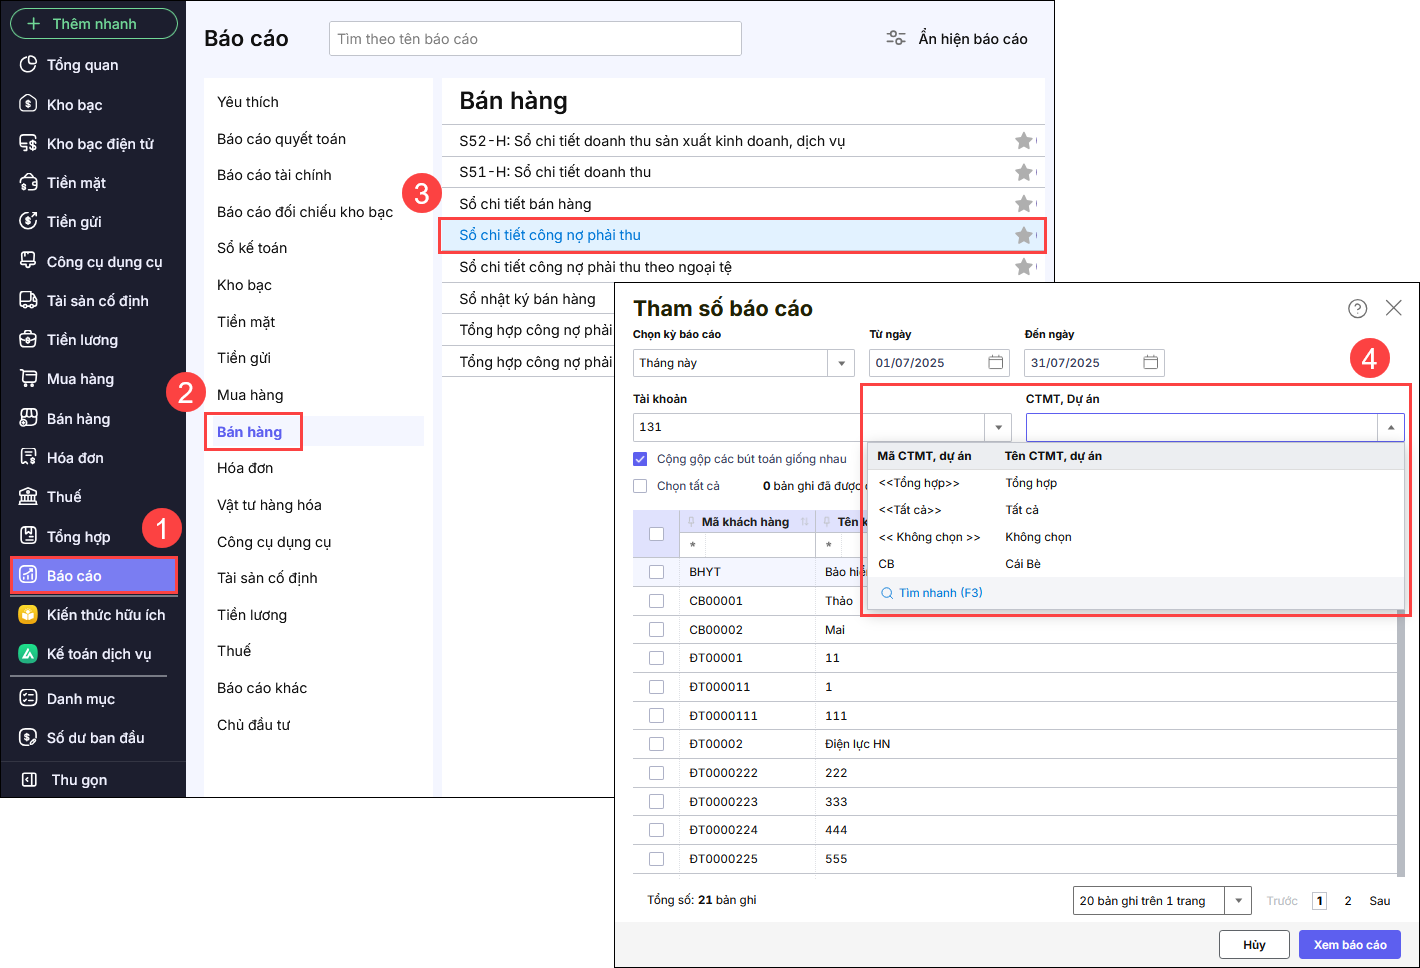Open Kho bạc điện tử sidebar icon
The height and width of the screenshot is (968, 1420).
[29, 143]
